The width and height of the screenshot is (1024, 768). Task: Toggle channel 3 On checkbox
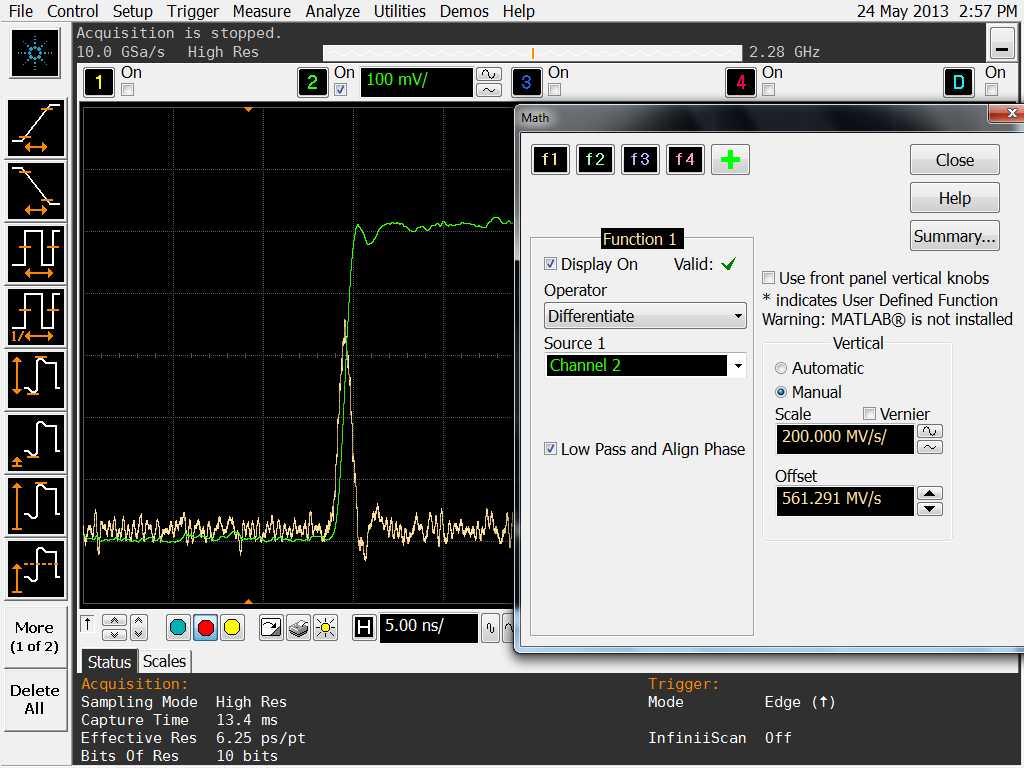click(x=554, y=90)
